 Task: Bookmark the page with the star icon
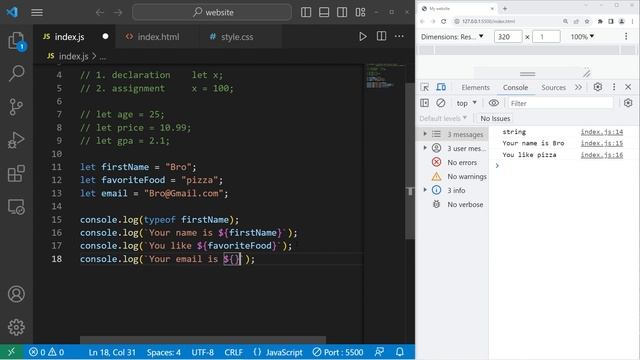tap(587, 21)
